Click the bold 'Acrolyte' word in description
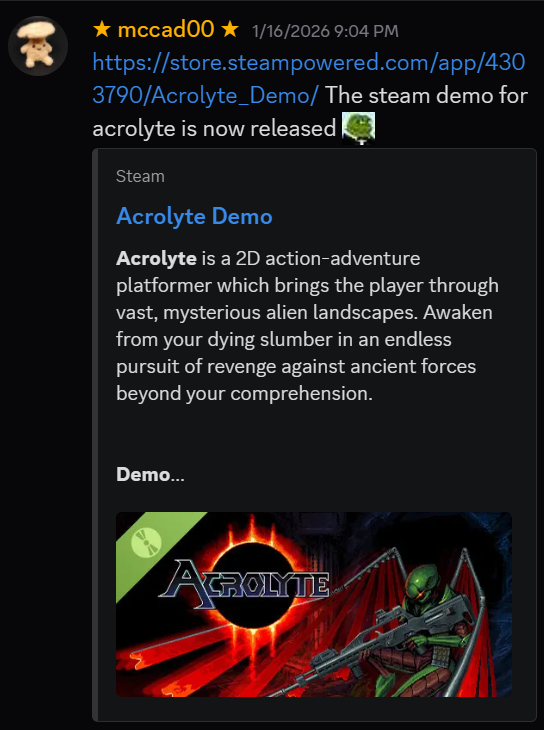Screen dimensions: 544x730 (x=156, y=258)
